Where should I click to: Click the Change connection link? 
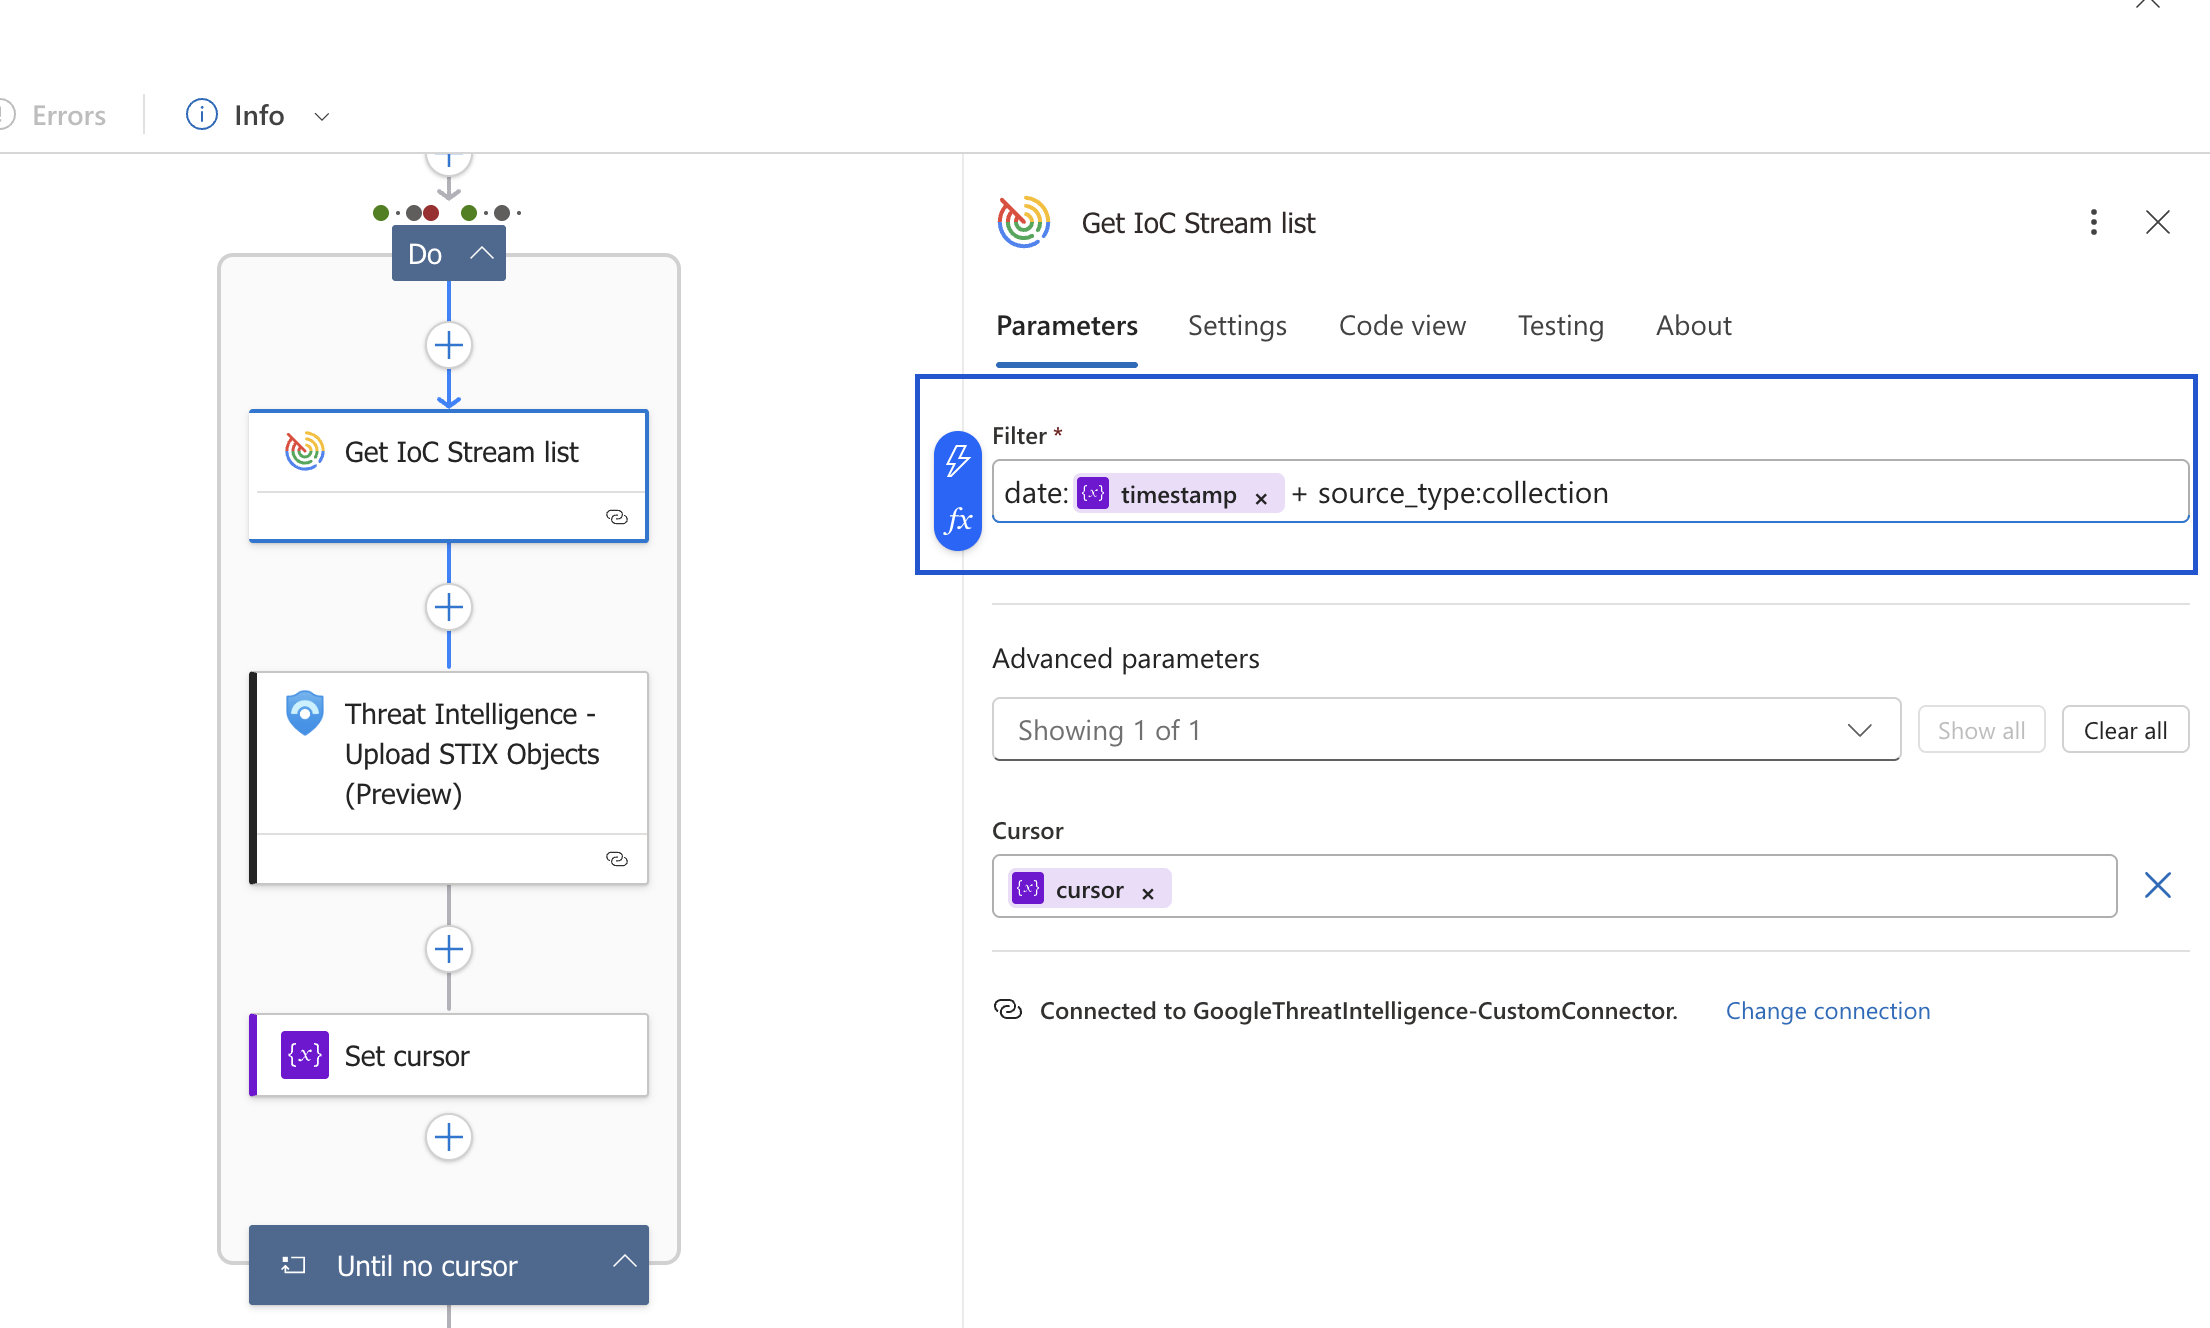click(1827, 1011)
